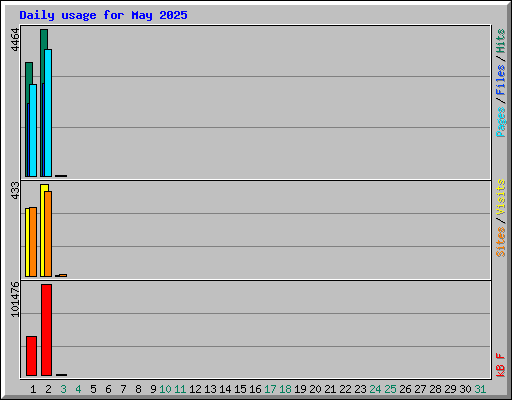Click the orange Sites bar for day 2
Screen dimensions: 512x400
[x=48, y=234]
